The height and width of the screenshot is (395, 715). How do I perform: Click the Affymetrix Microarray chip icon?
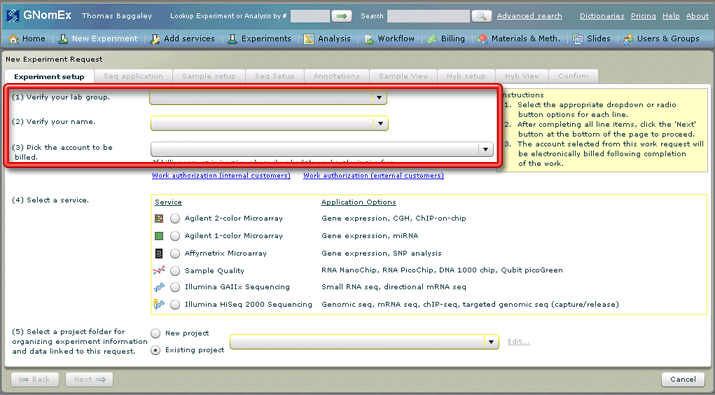pyautogui.click(x=159, y=253)
